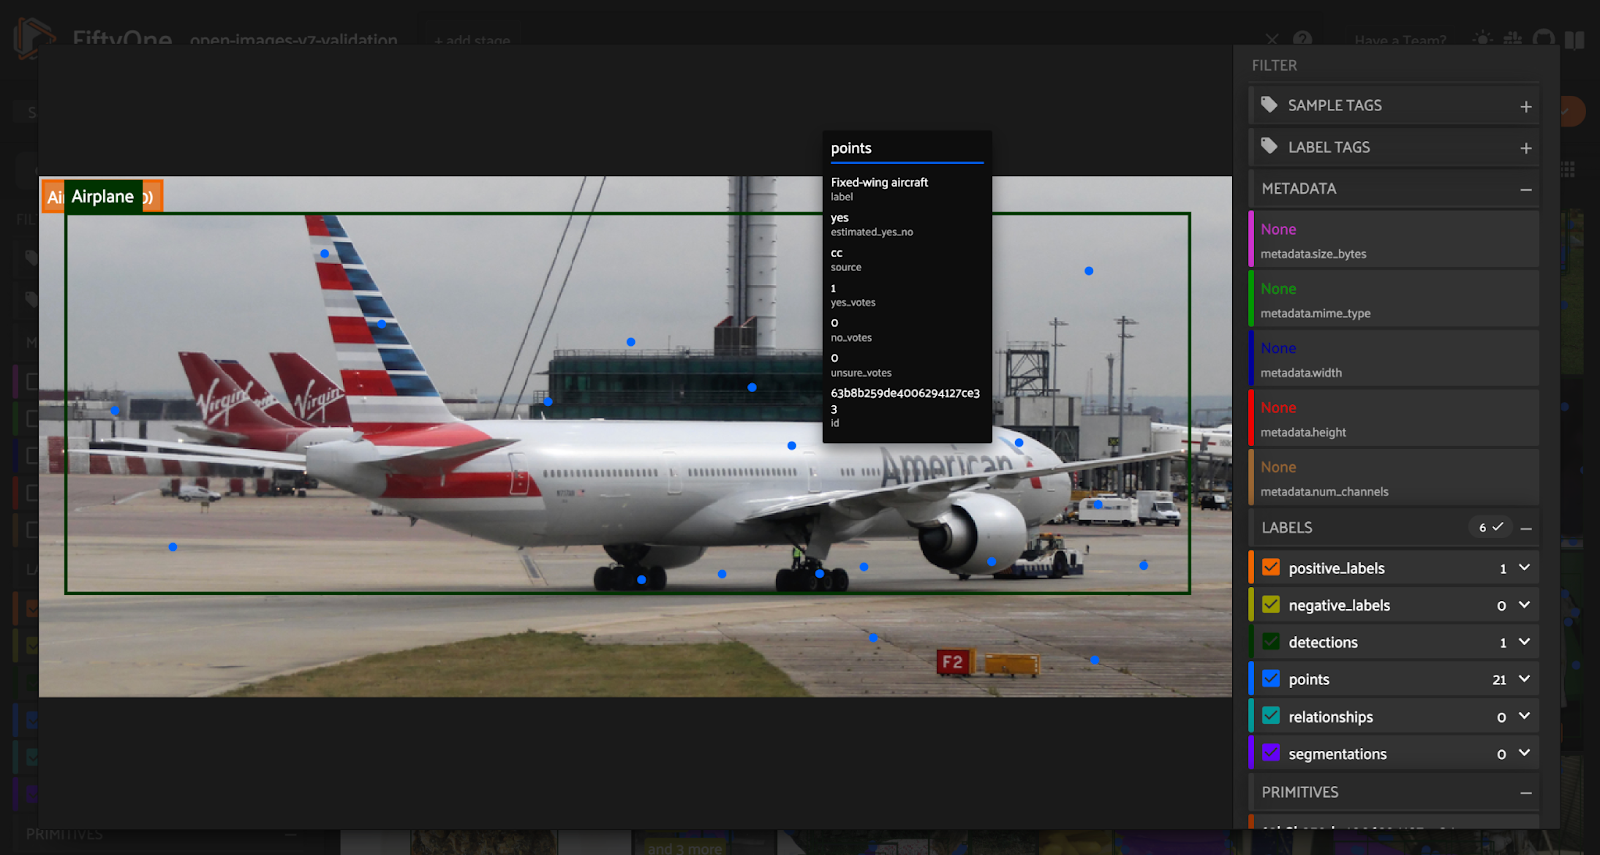Expand the points filter chevron

click(x=1524, y=678)
